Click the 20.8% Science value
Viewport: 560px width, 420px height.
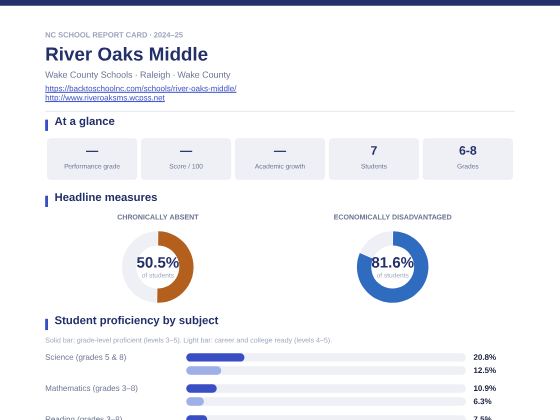click(485, 357)
